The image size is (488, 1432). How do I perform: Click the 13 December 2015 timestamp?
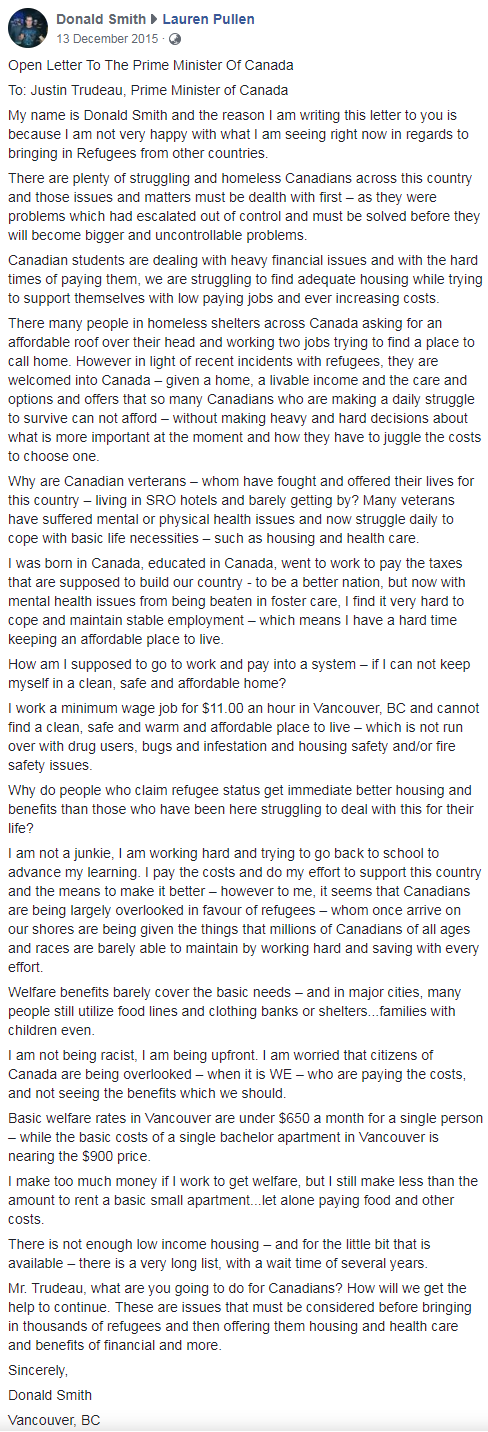pos(109,39)
